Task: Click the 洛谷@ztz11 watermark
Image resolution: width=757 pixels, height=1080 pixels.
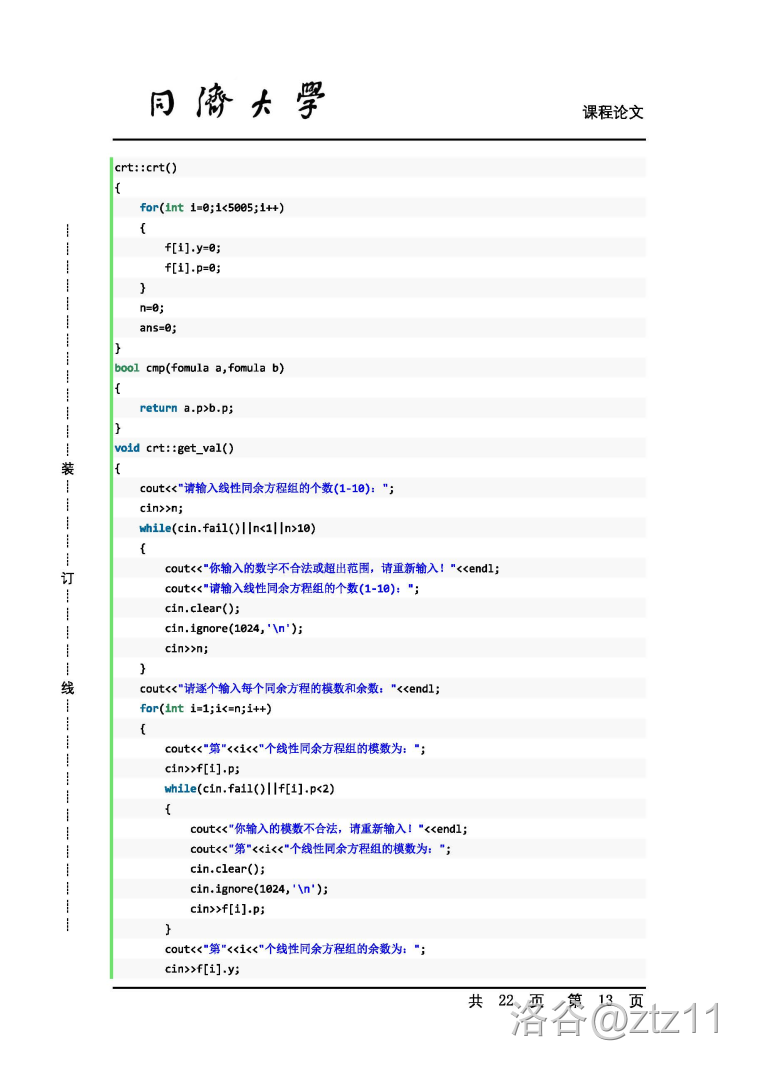Action: [615, 1021]
